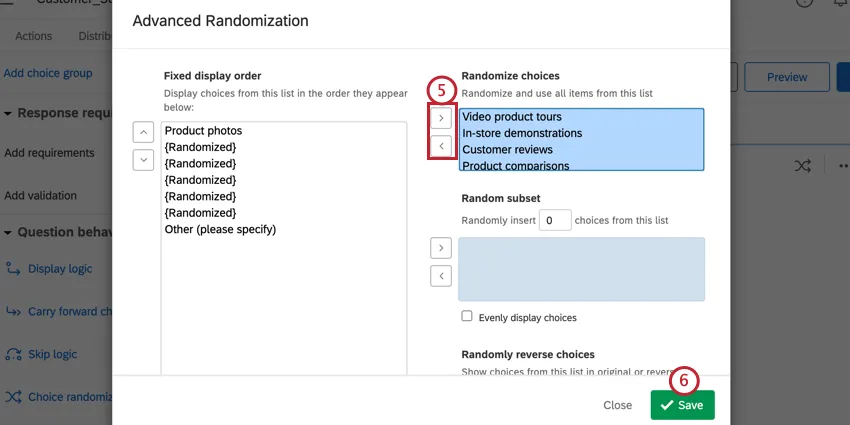Click the move-up arrow for fixed order
The width and height of the screenshot is (850, 425).
click(x=143, y=131)
